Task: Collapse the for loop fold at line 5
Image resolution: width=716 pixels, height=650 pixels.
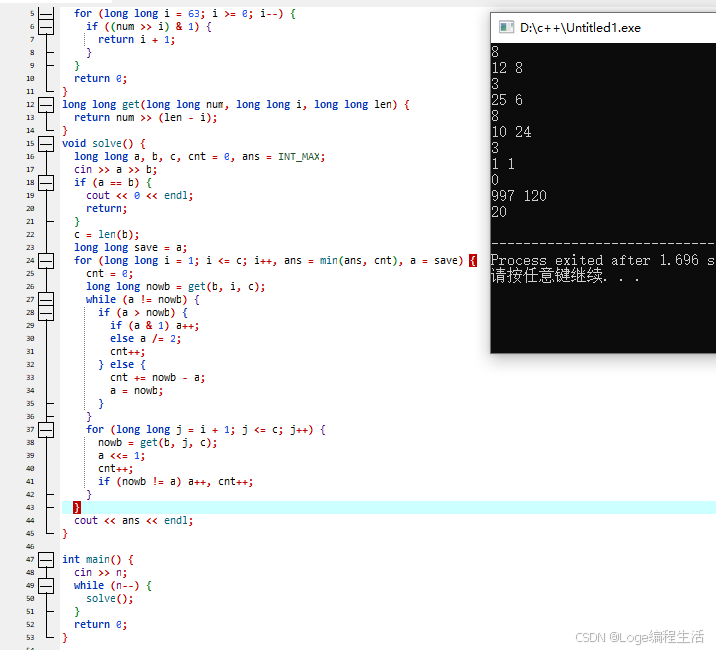Action: pos(46,14)
